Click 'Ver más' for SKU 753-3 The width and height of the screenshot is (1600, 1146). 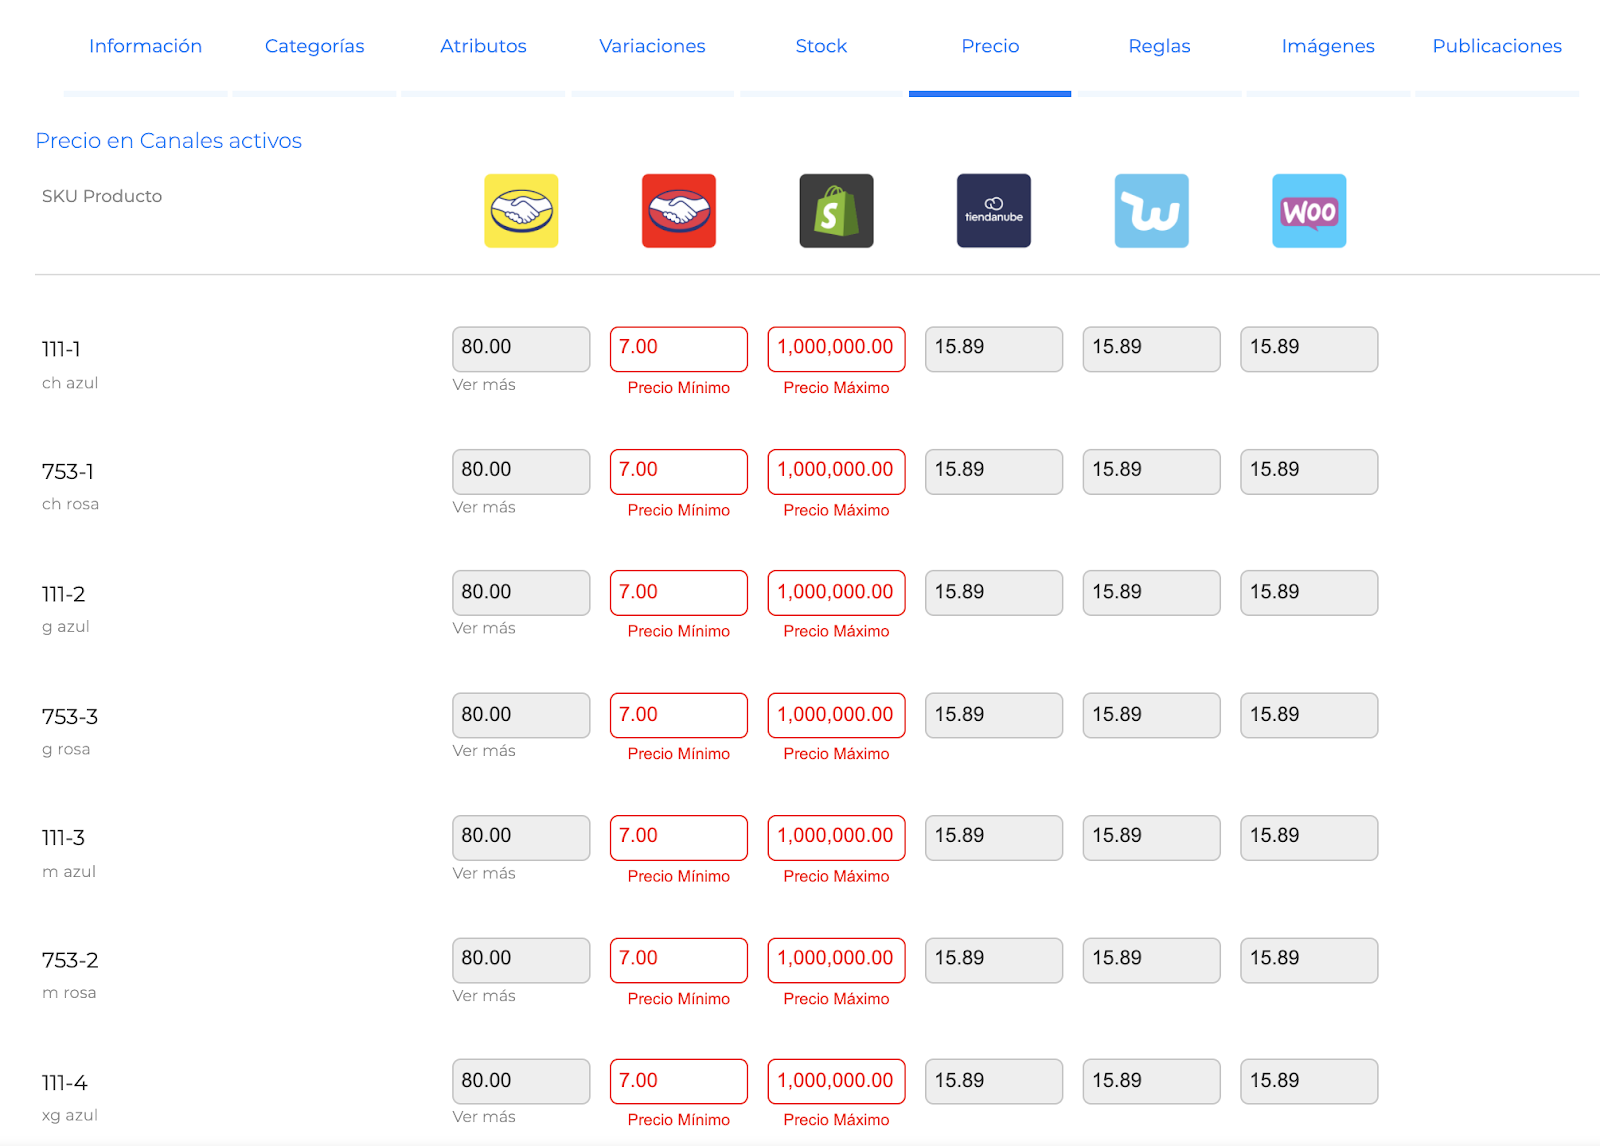click(484, 751)
